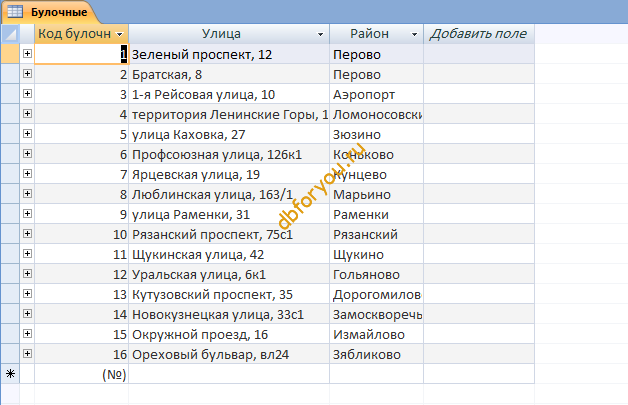Click the new record asterisk row selector

point(10,374)
